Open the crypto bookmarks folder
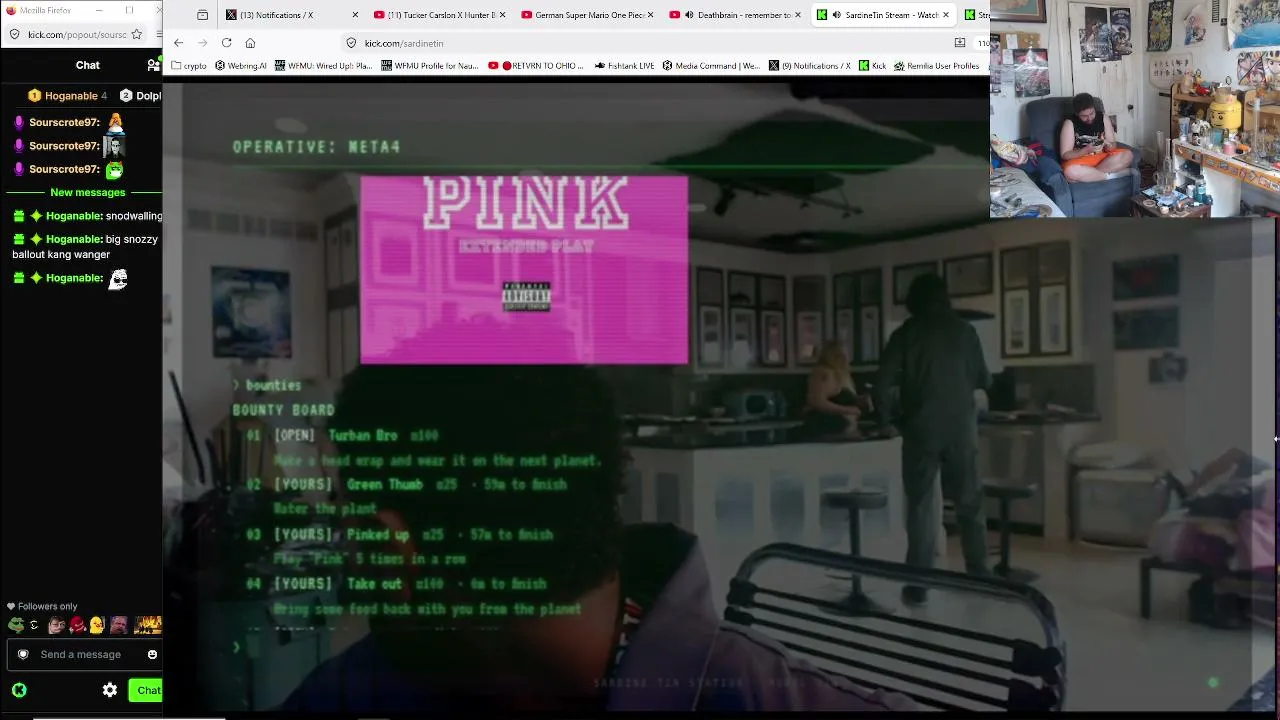This screenshot has height=720, width=1280. coord(189,66)
